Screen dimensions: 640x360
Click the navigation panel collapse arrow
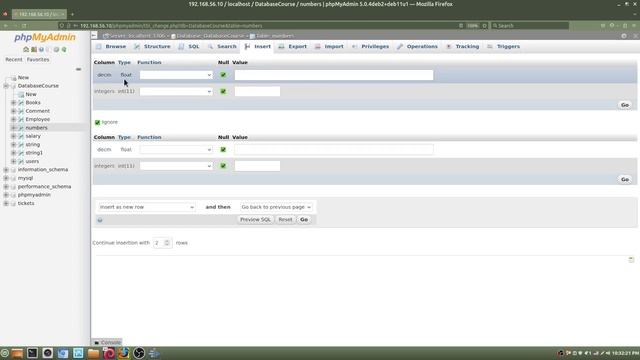[x=94, y=36]
